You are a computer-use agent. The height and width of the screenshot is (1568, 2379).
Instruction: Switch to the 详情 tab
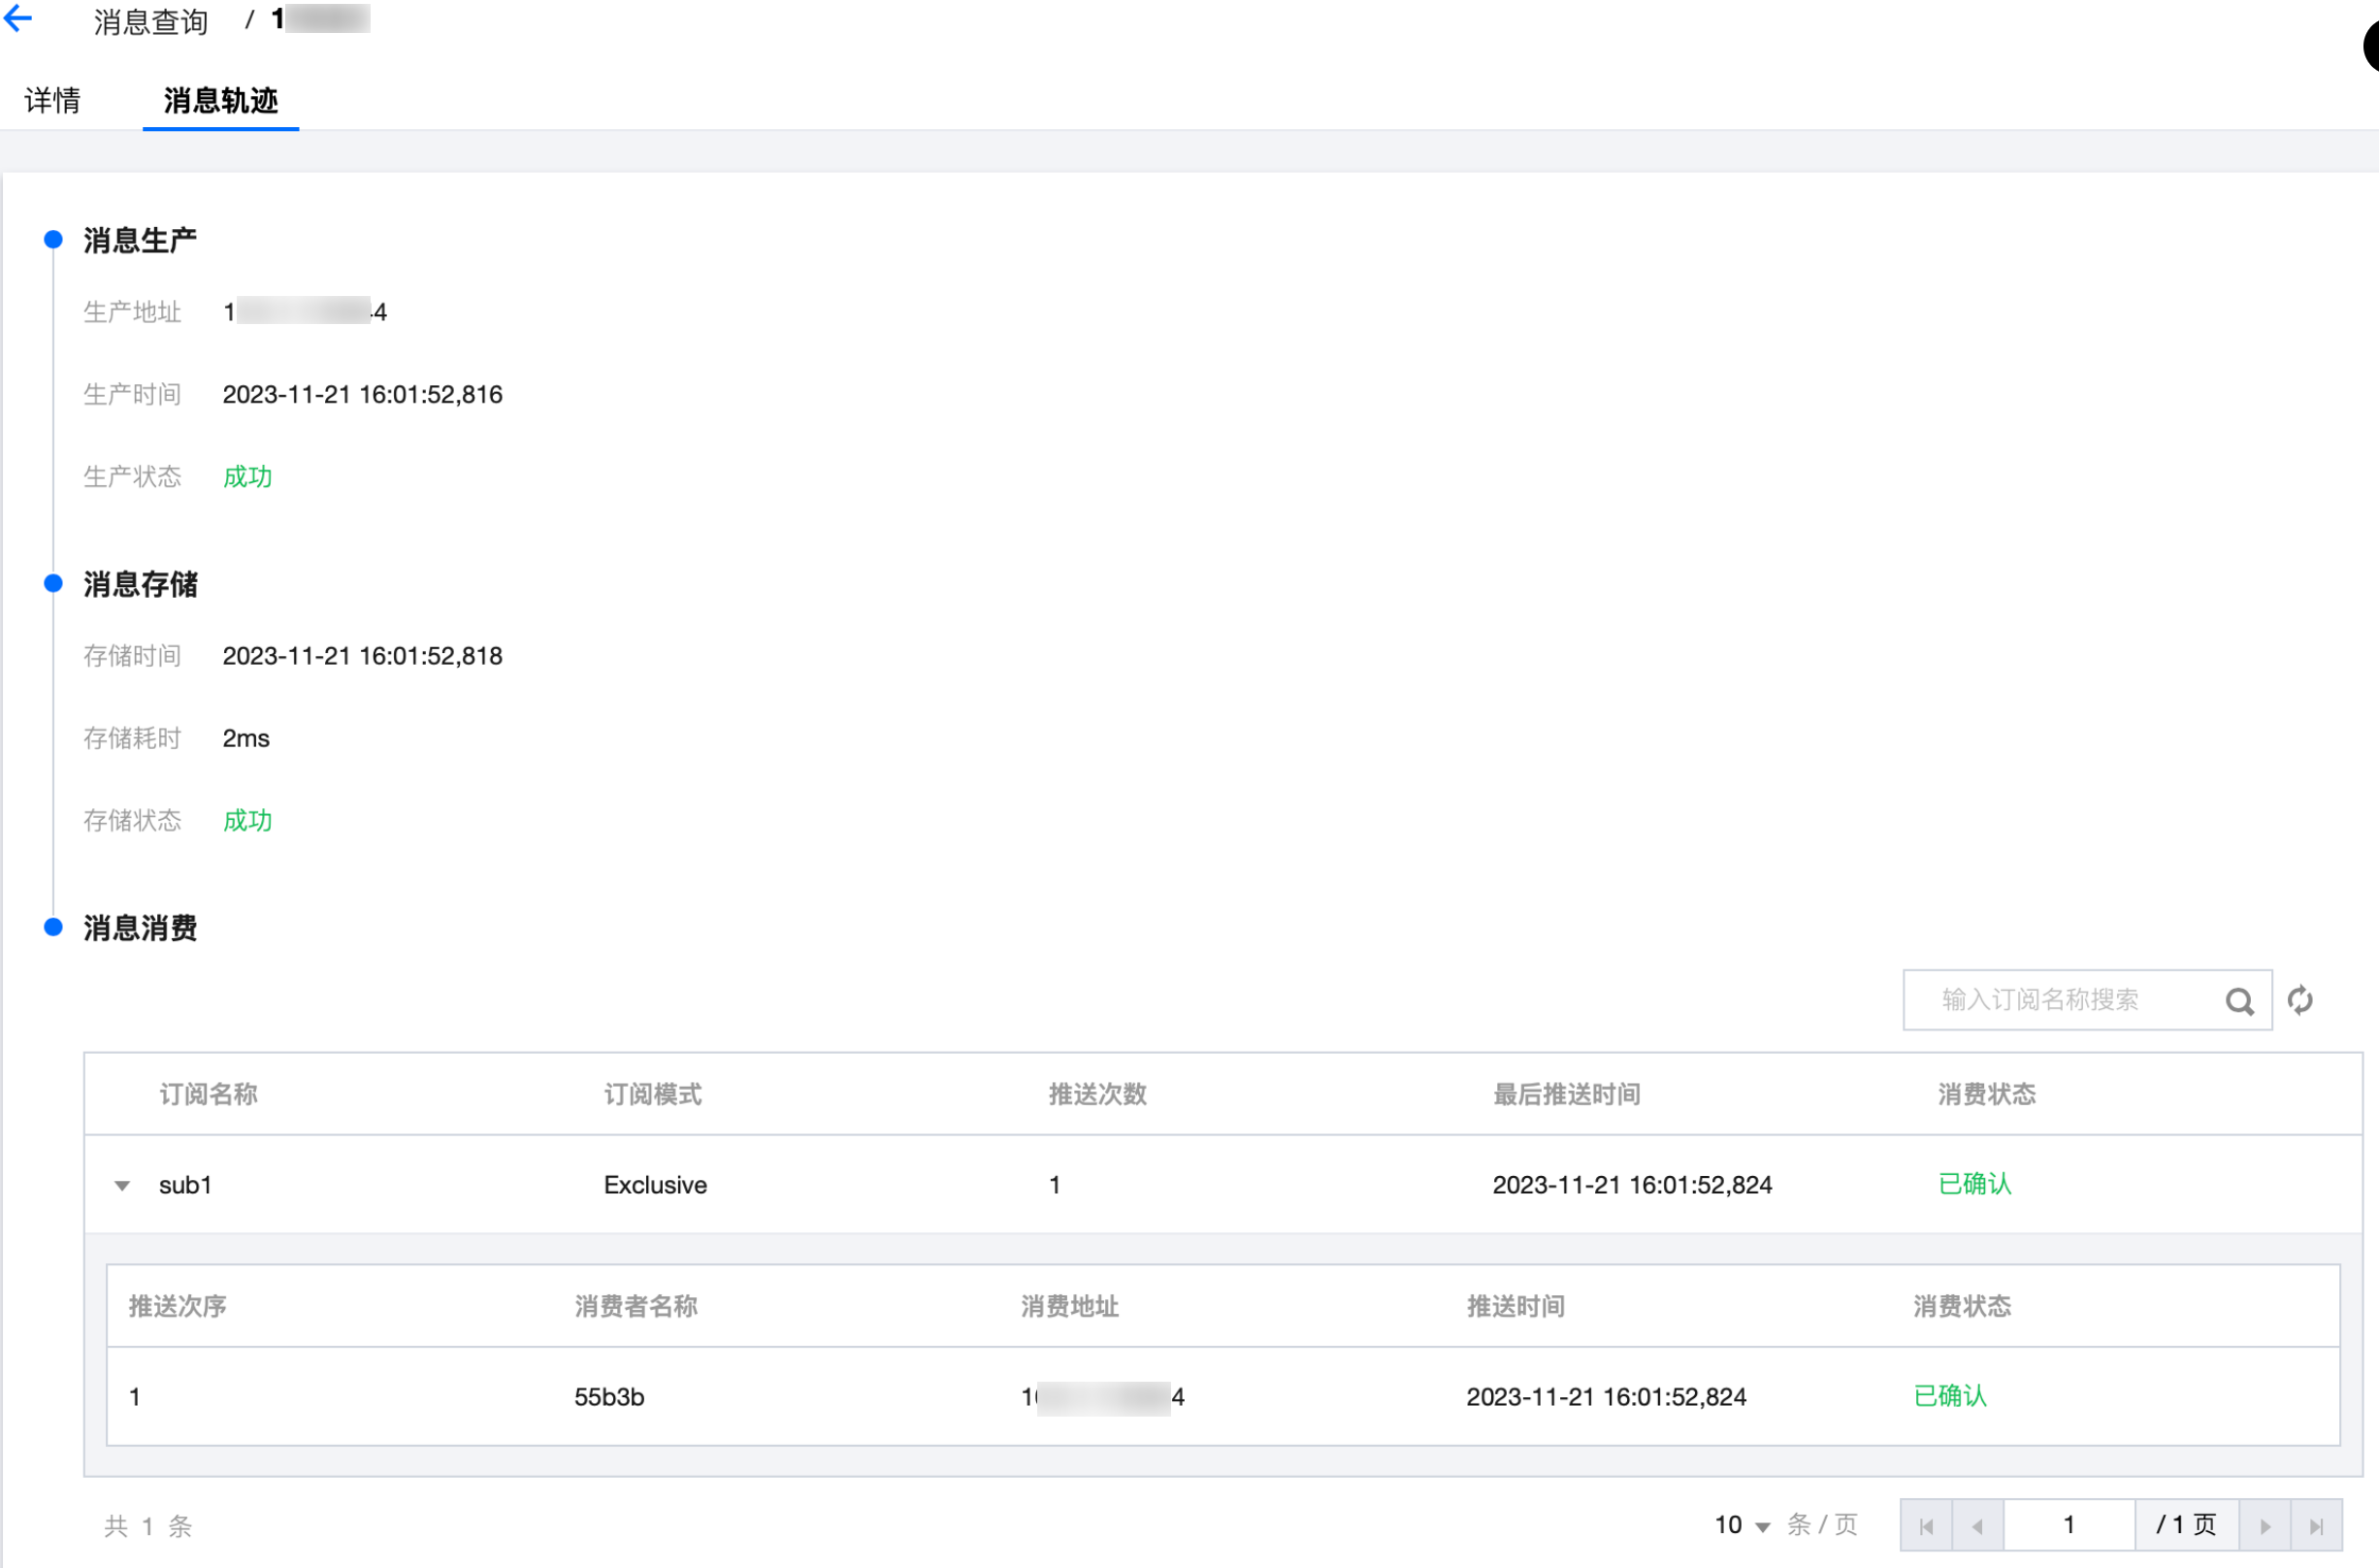pos(52,100)
